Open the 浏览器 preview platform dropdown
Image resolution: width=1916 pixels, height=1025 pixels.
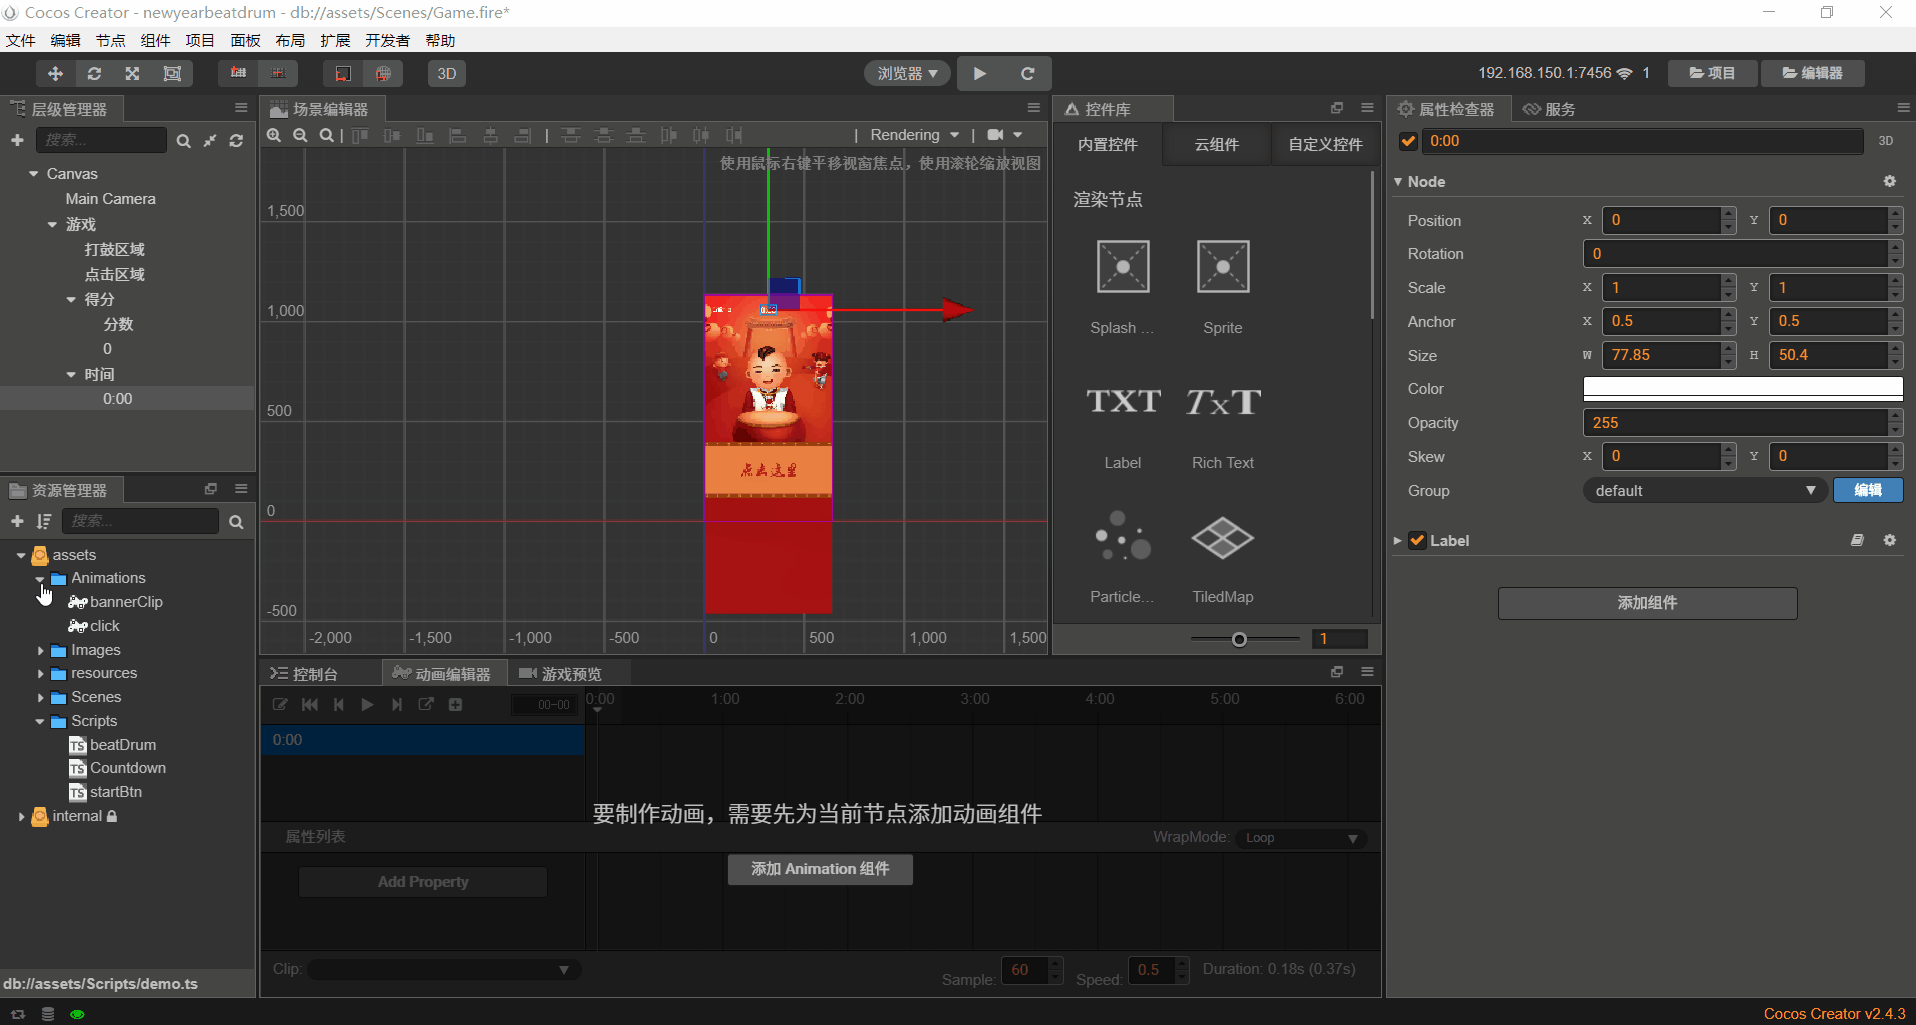pos(907,73)
